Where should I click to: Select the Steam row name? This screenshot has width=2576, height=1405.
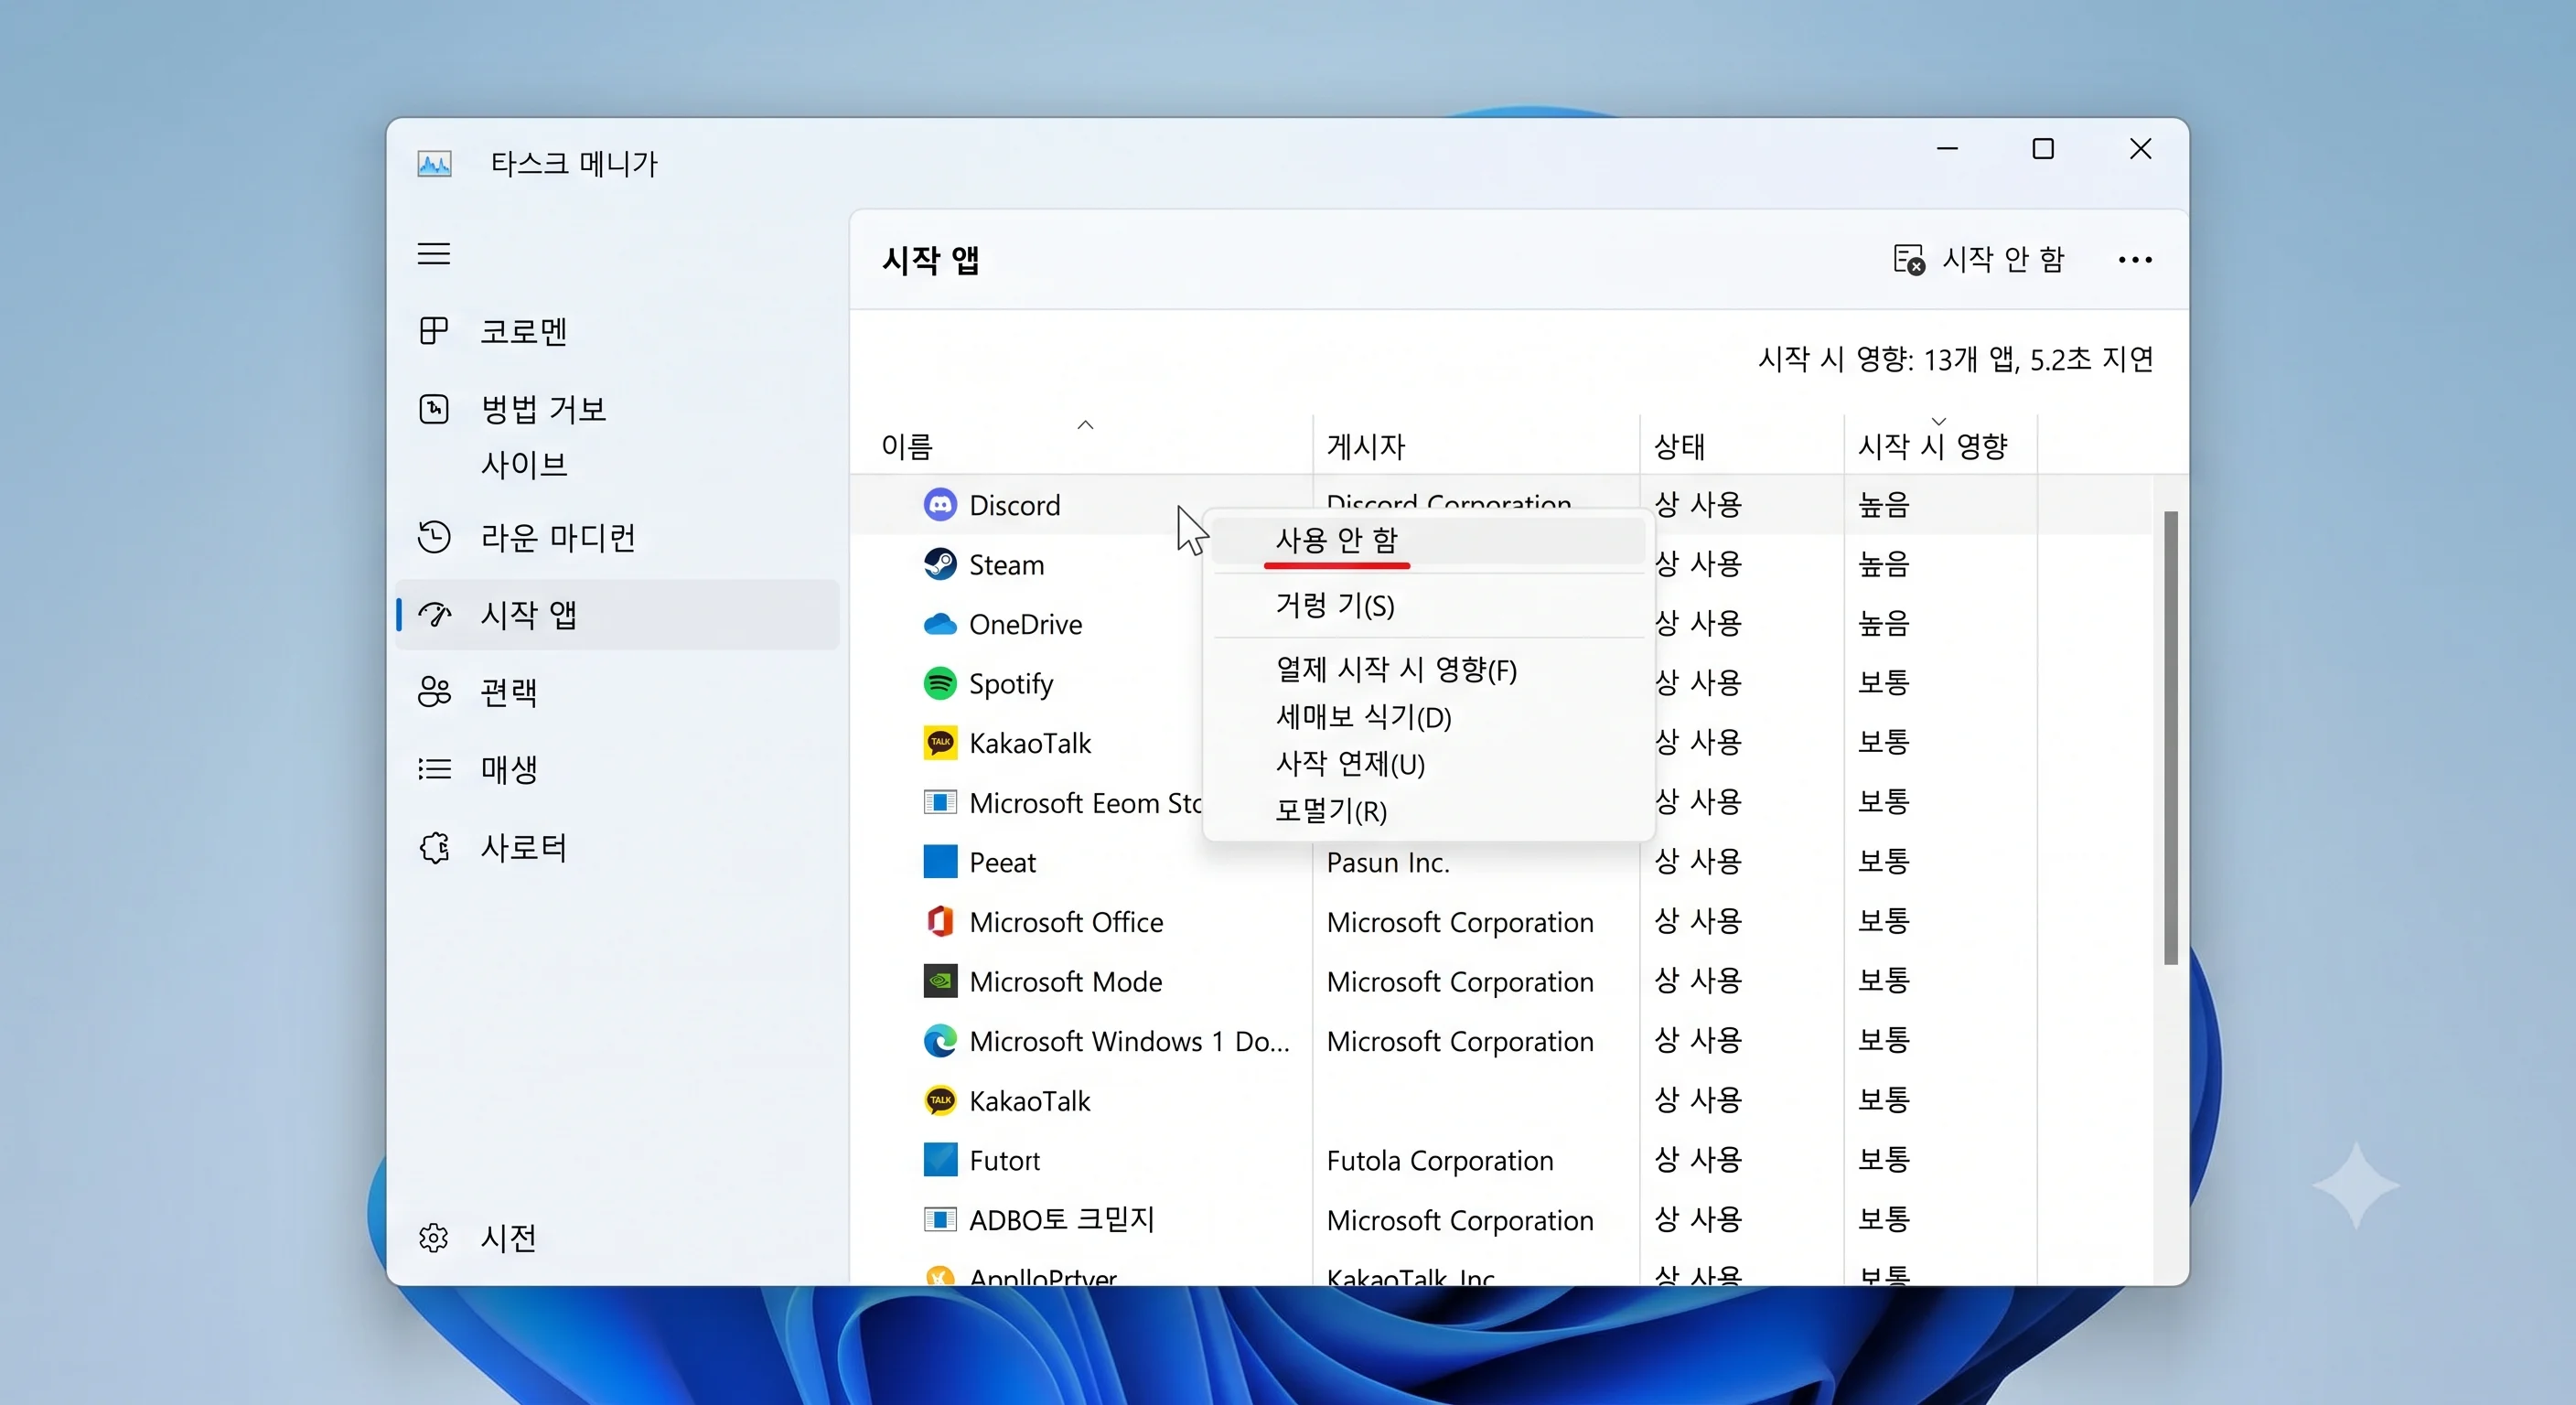pyautogui.click(x=1006, y=564)
